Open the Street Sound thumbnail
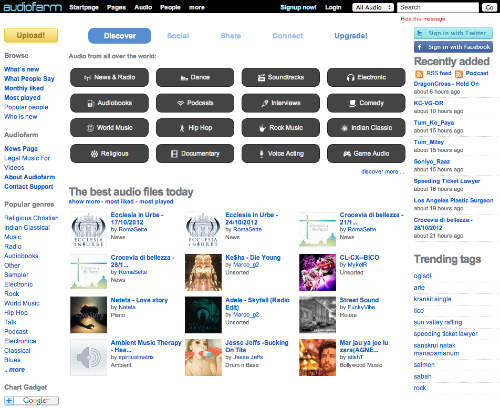Viewport: 500px width, 408px height. (x=317, y=315)
